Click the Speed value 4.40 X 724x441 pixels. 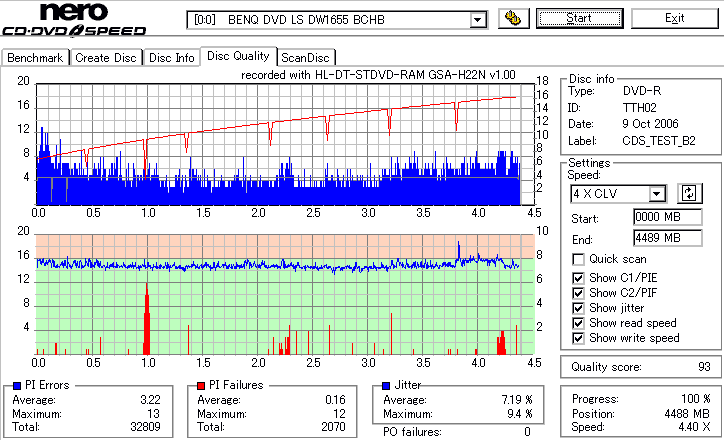[x=694, y=427]
